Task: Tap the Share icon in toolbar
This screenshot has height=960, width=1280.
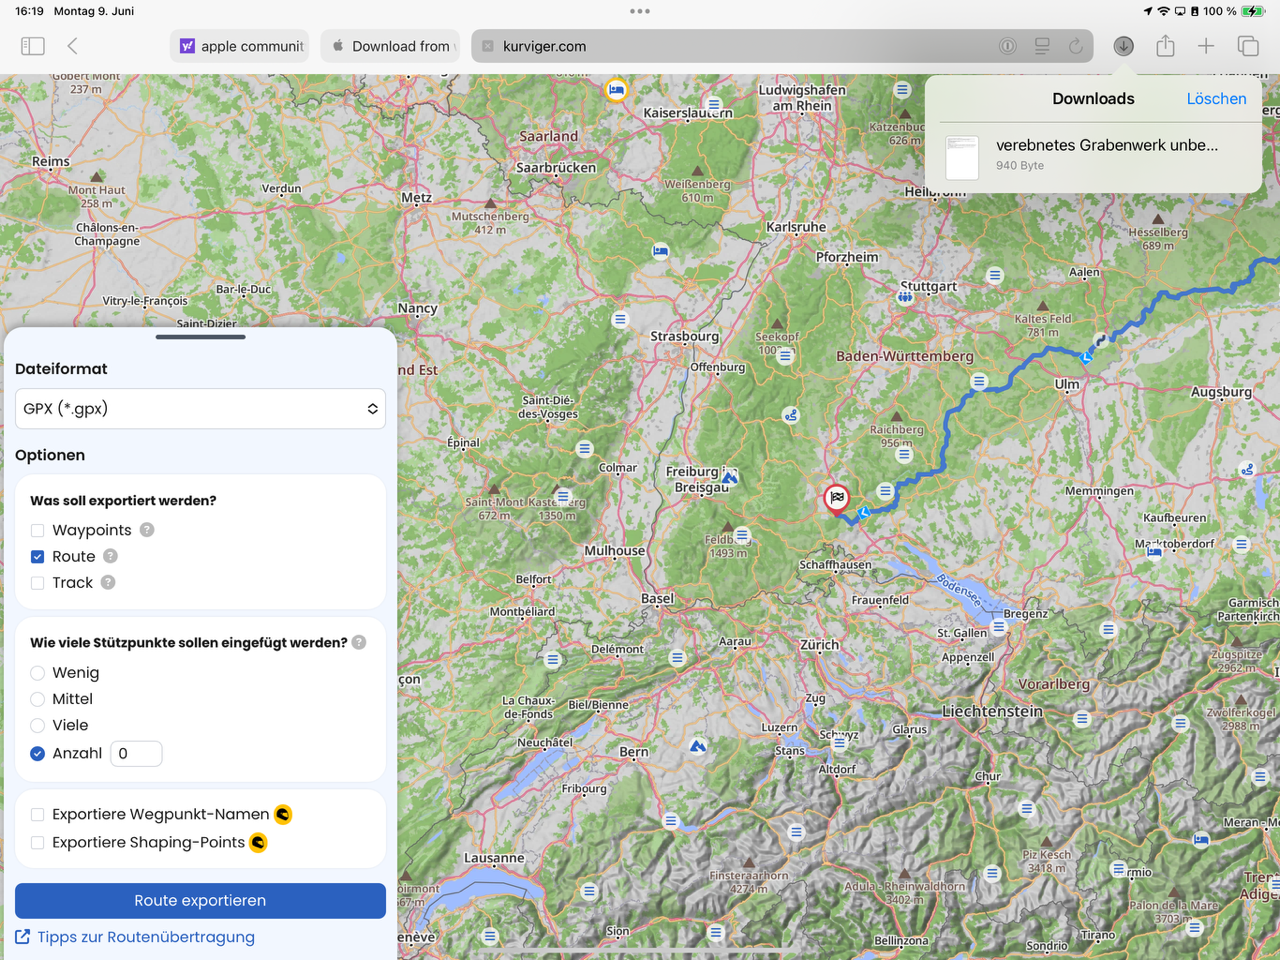Action: (1165, 46)
